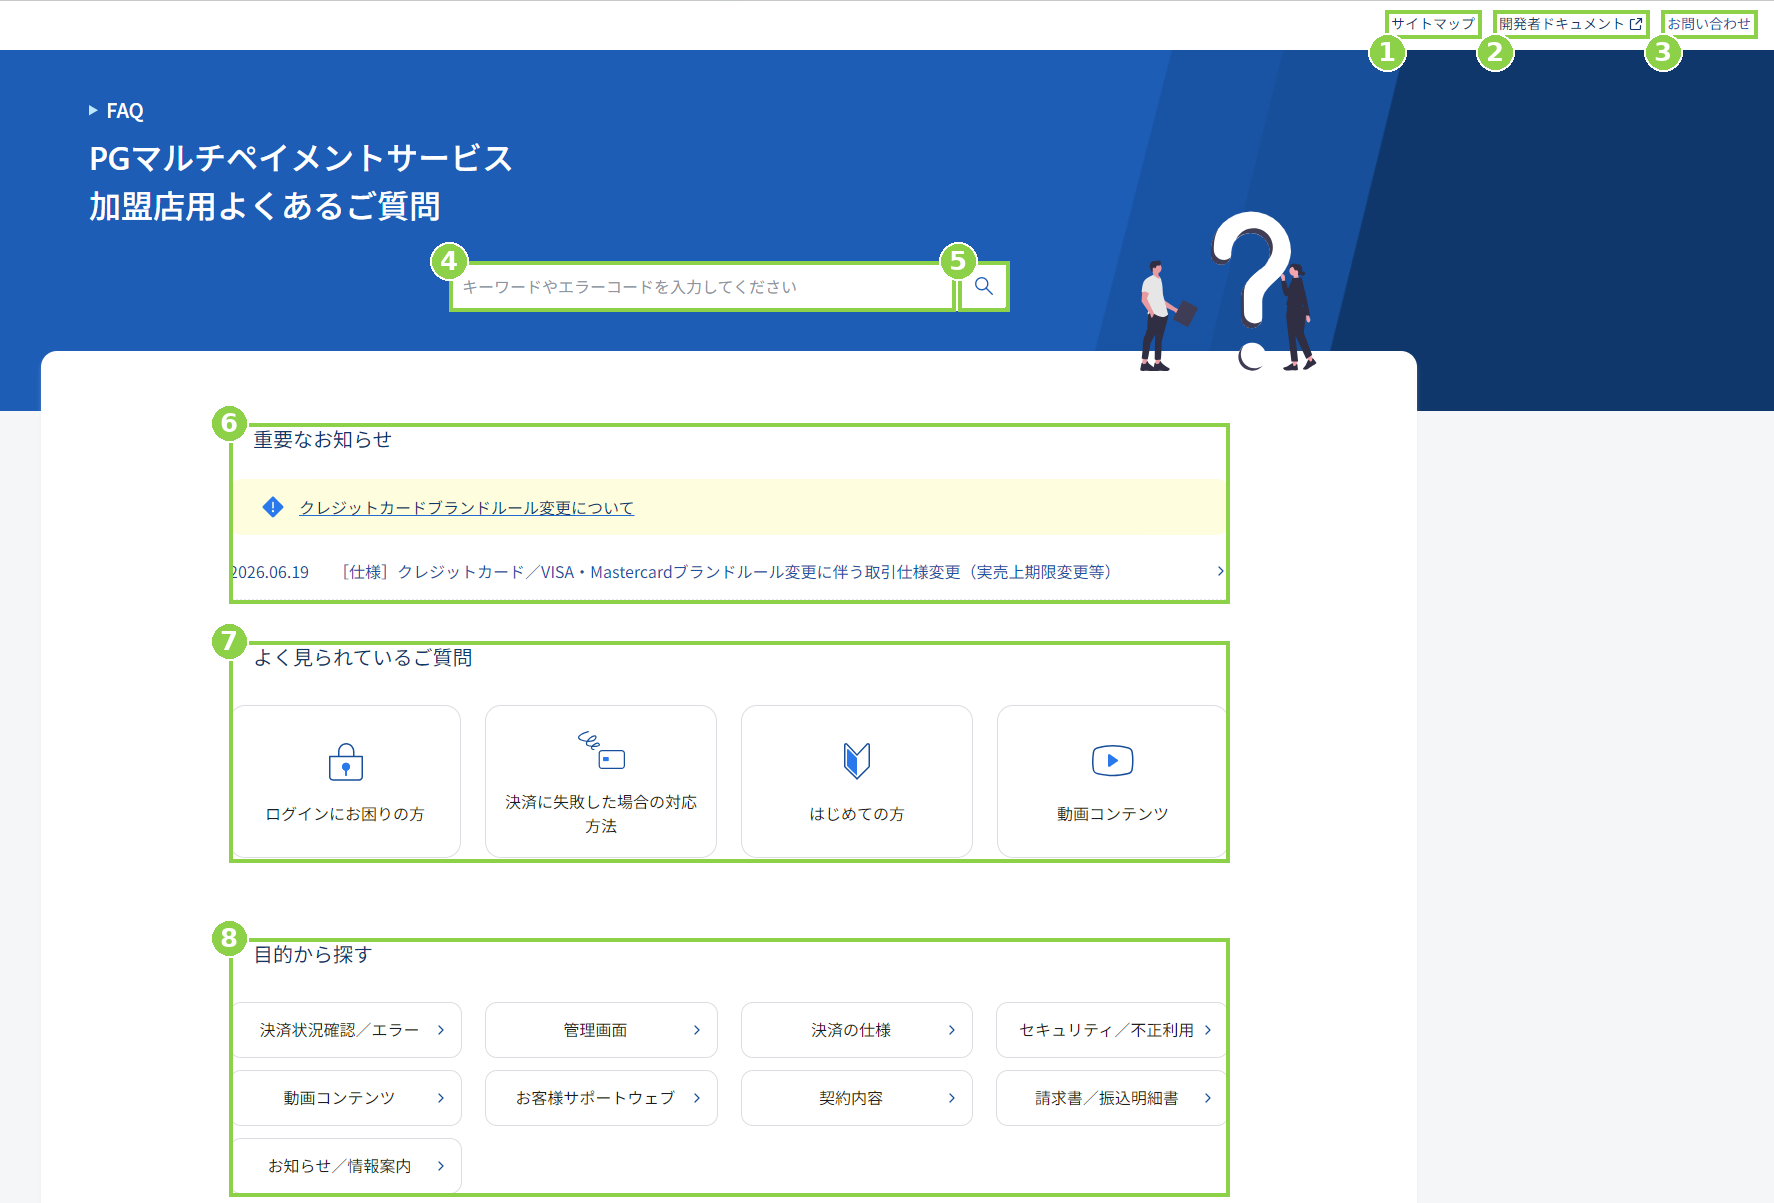
Task: Open the 決済の仕様 category
Action: 857,1030
